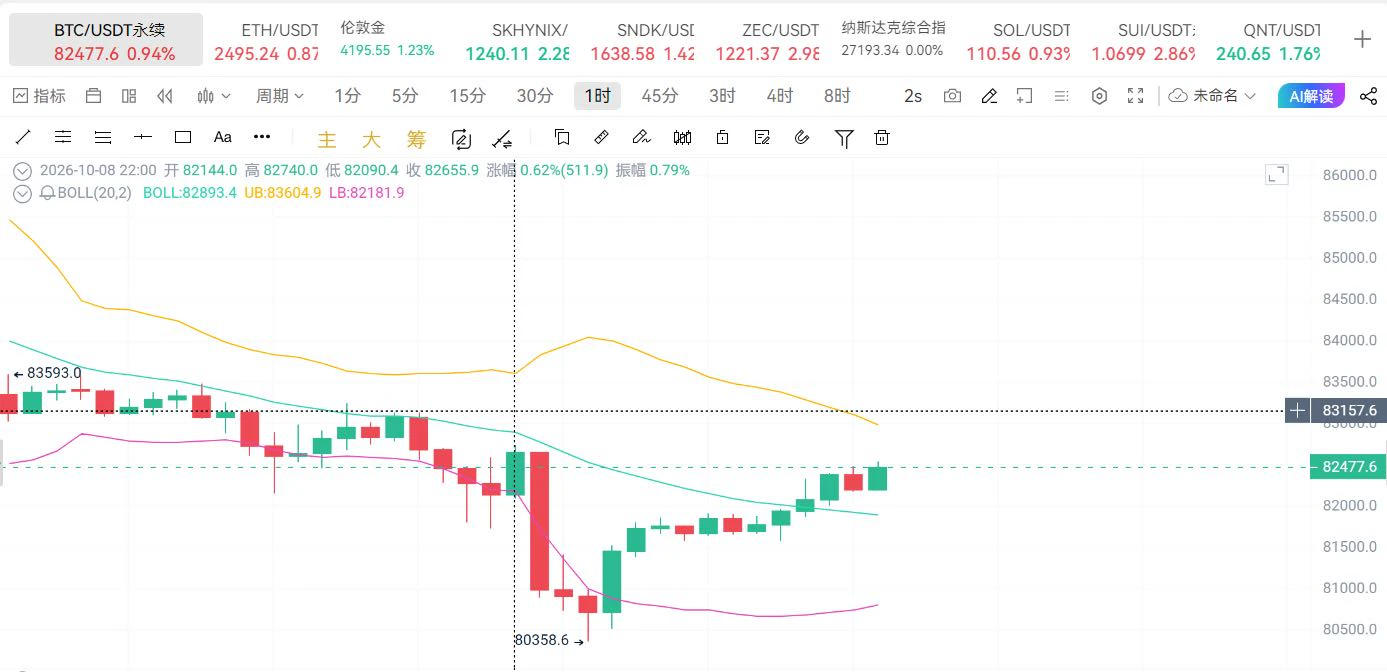Open the 指标 indicators button
The width and height of the screenshot is (1387, 672).
click(39, 96)
